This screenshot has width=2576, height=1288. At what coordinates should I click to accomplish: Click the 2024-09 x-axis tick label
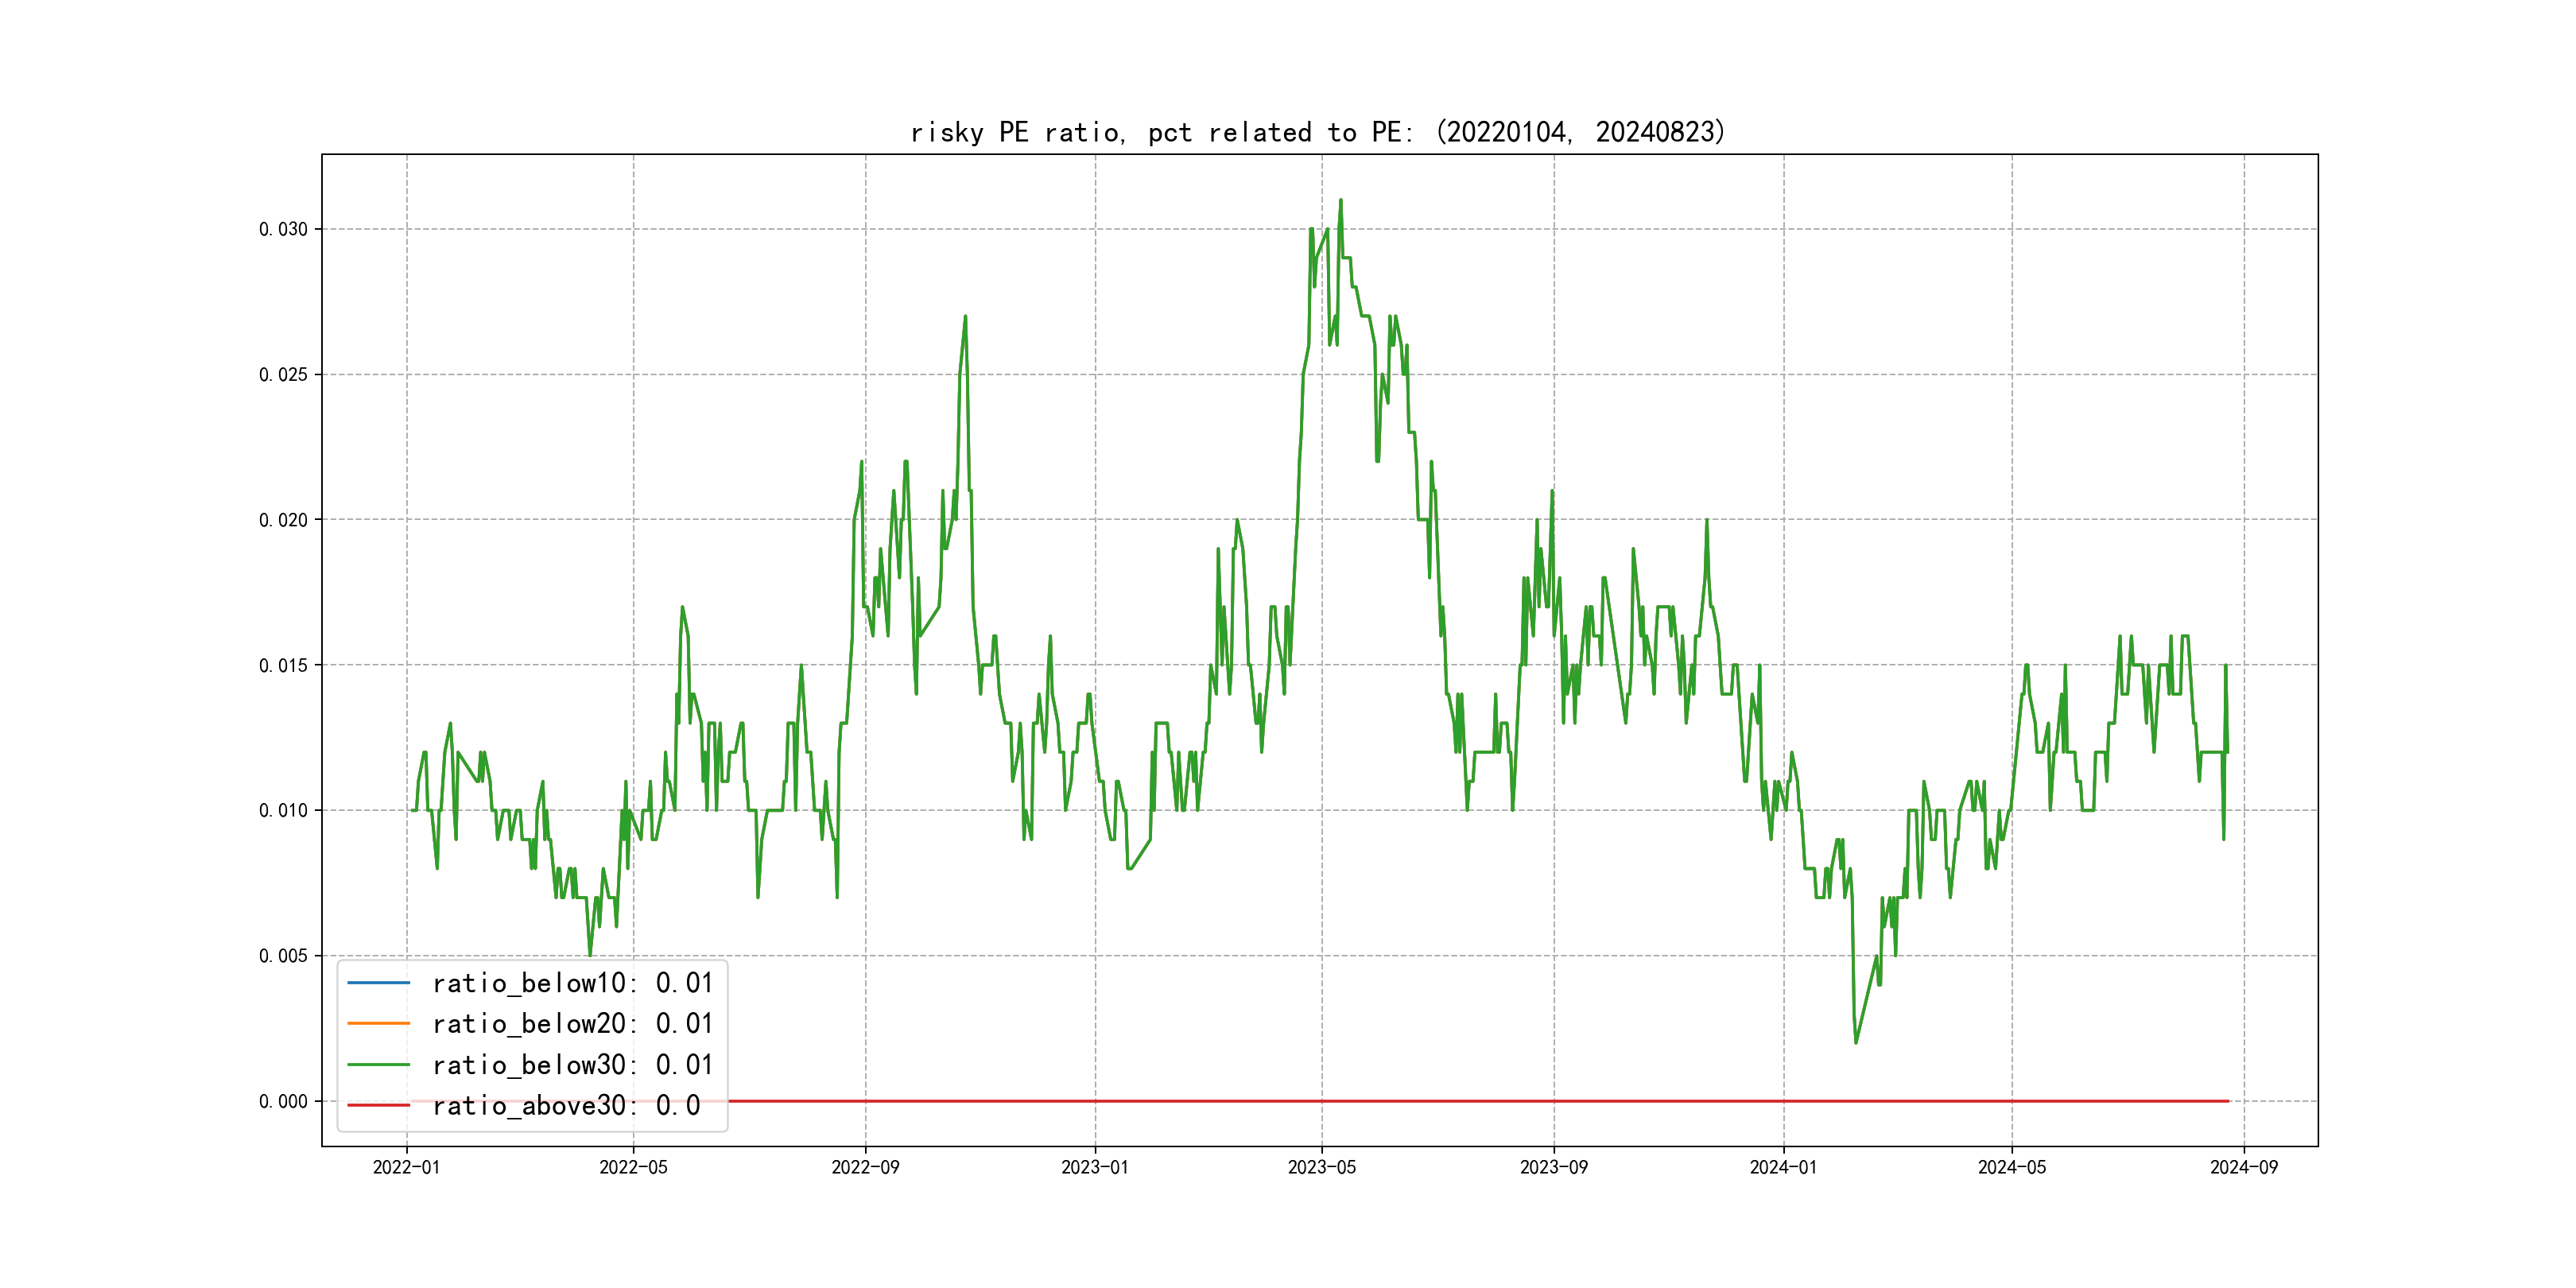2243,1167
